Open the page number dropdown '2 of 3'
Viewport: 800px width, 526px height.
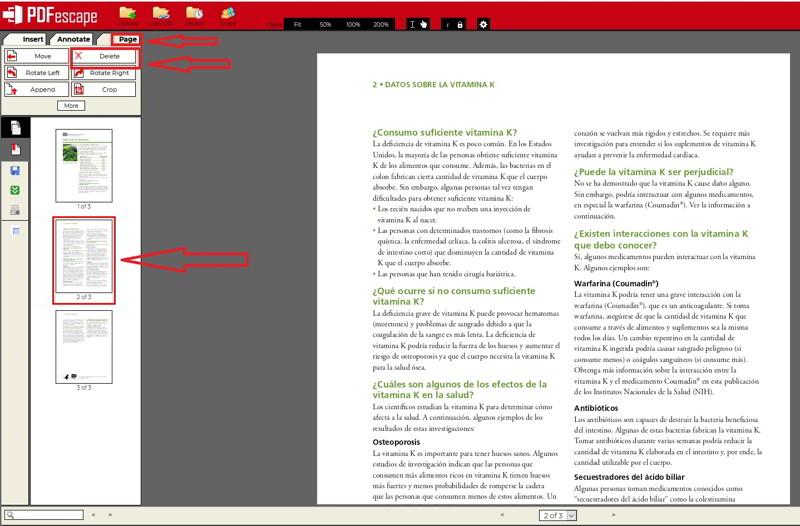point(558,515)
